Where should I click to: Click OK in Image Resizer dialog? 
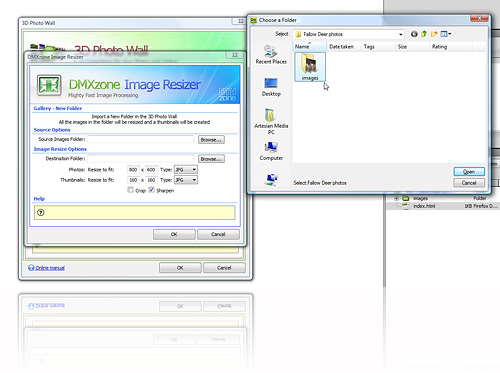(x=174, y=234)
